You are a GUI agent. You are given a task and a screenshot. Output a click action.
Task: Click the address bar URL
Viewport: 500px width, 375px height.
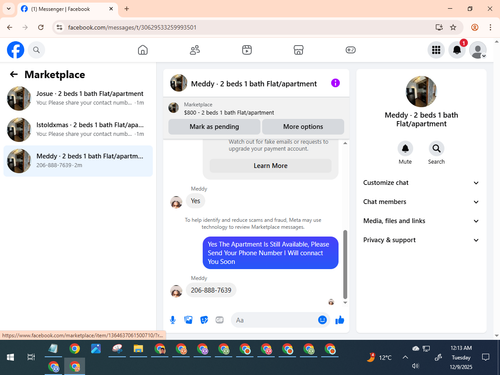point(132,27)
